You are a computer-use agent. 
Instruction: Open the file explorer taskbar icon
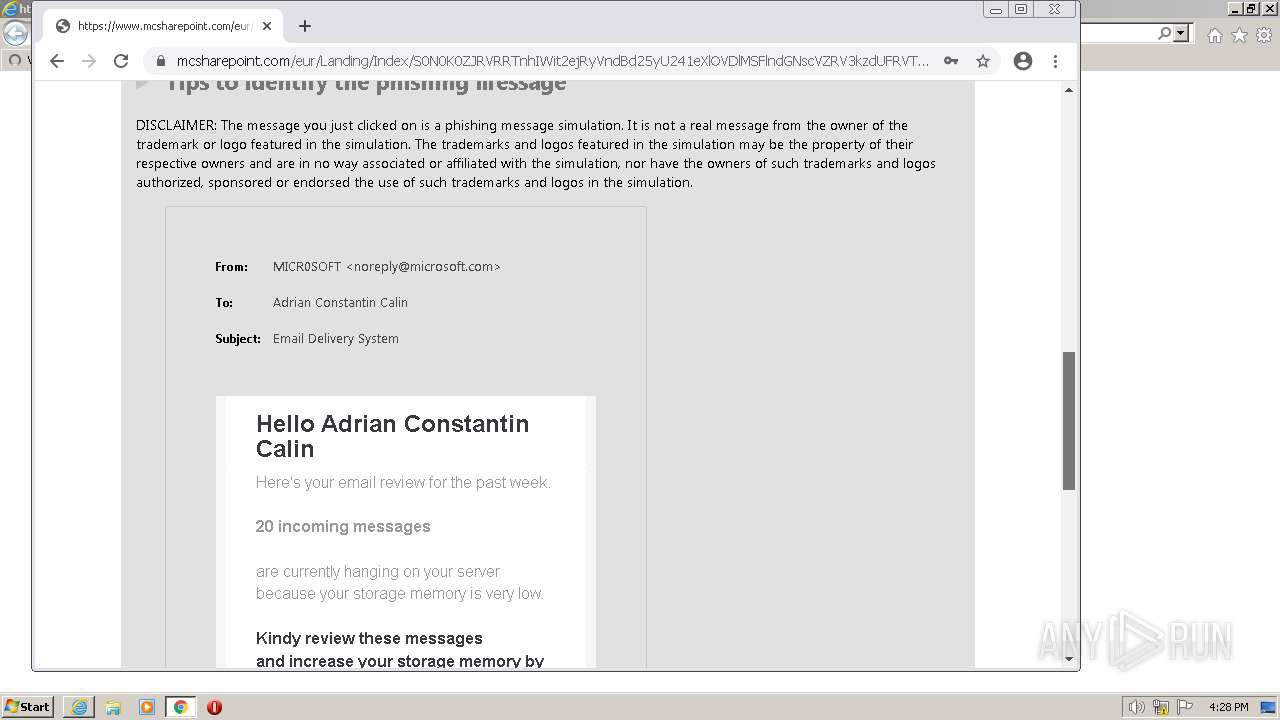click(113, 707)
